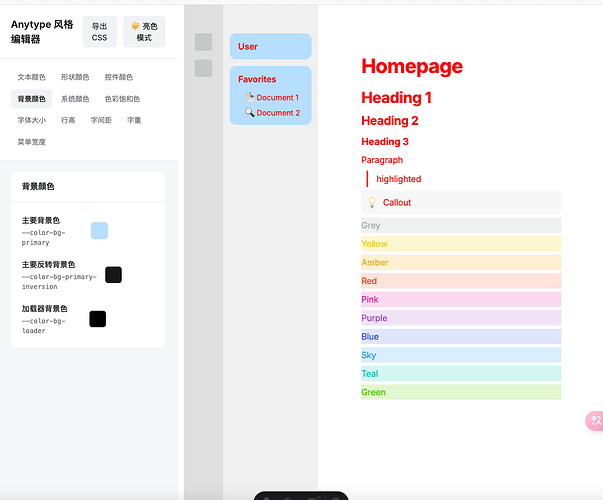Screen dimensions: 603x500
Task: Open the 字间距 tab
Action: point(101,120)
